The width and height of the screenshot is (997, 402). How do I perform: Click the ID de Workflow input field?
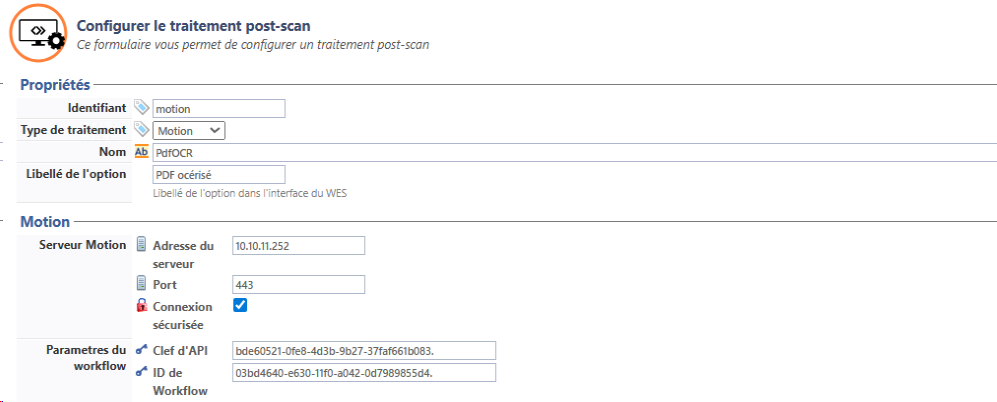(x=364, y=372)
